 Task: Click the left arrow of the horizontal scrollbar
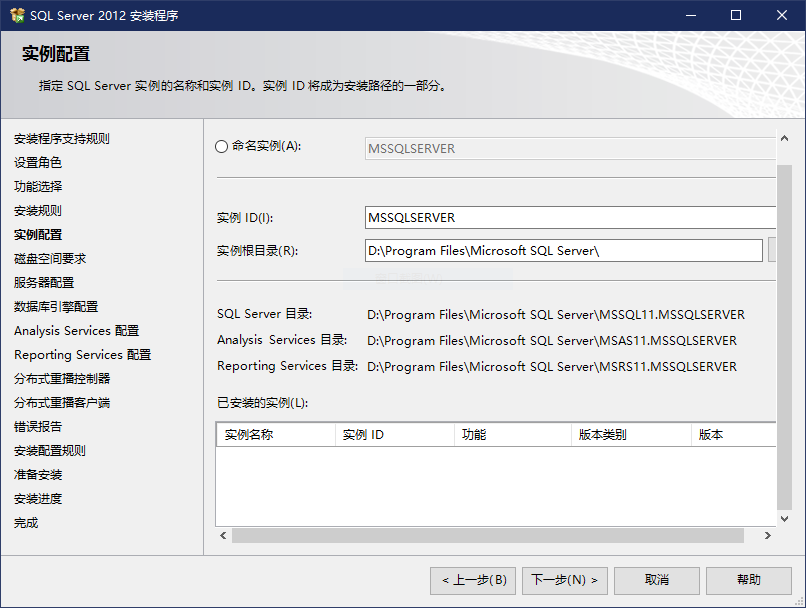222,536
